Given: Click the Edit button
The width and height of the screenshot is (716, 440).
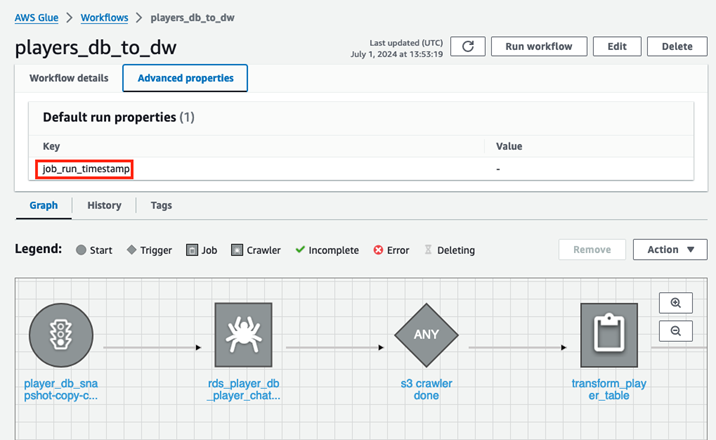Looking at the screenshot, I should pyautogui.click(x=617, y=47).
